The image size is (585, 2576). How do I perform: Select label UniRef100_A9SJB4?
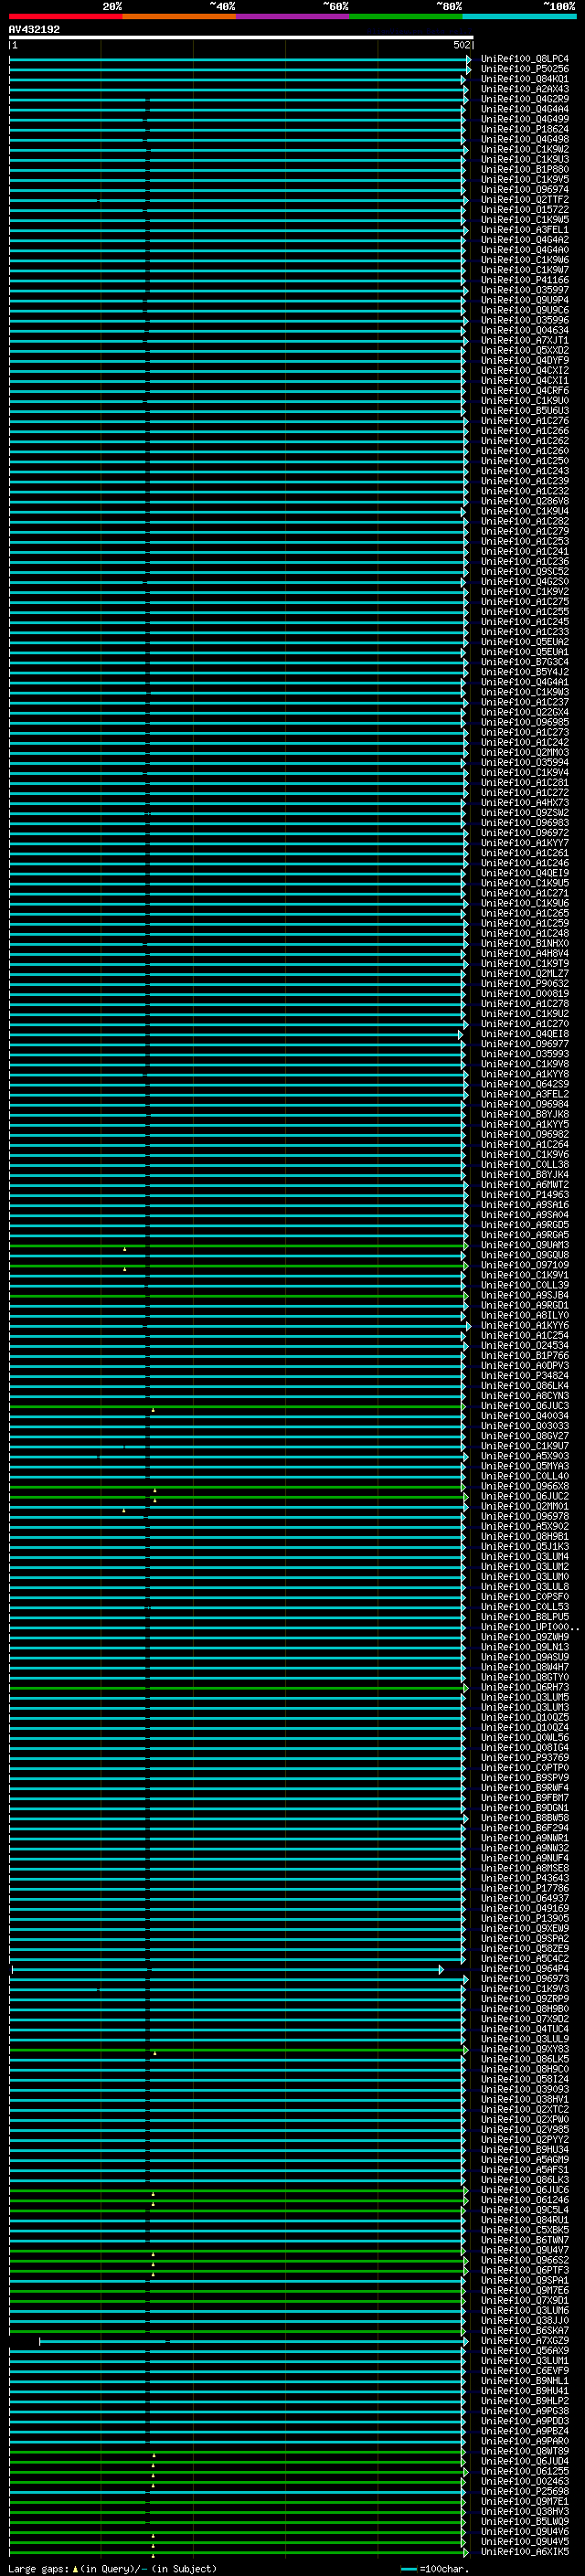524,1295
